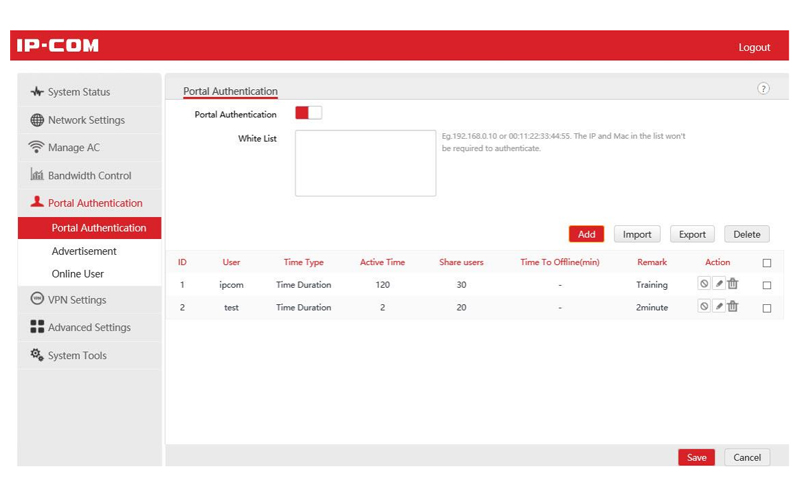Collapse the Portal Authentication parent menu
The height and width of the screenshot is (500, 800).
point(89,203)
